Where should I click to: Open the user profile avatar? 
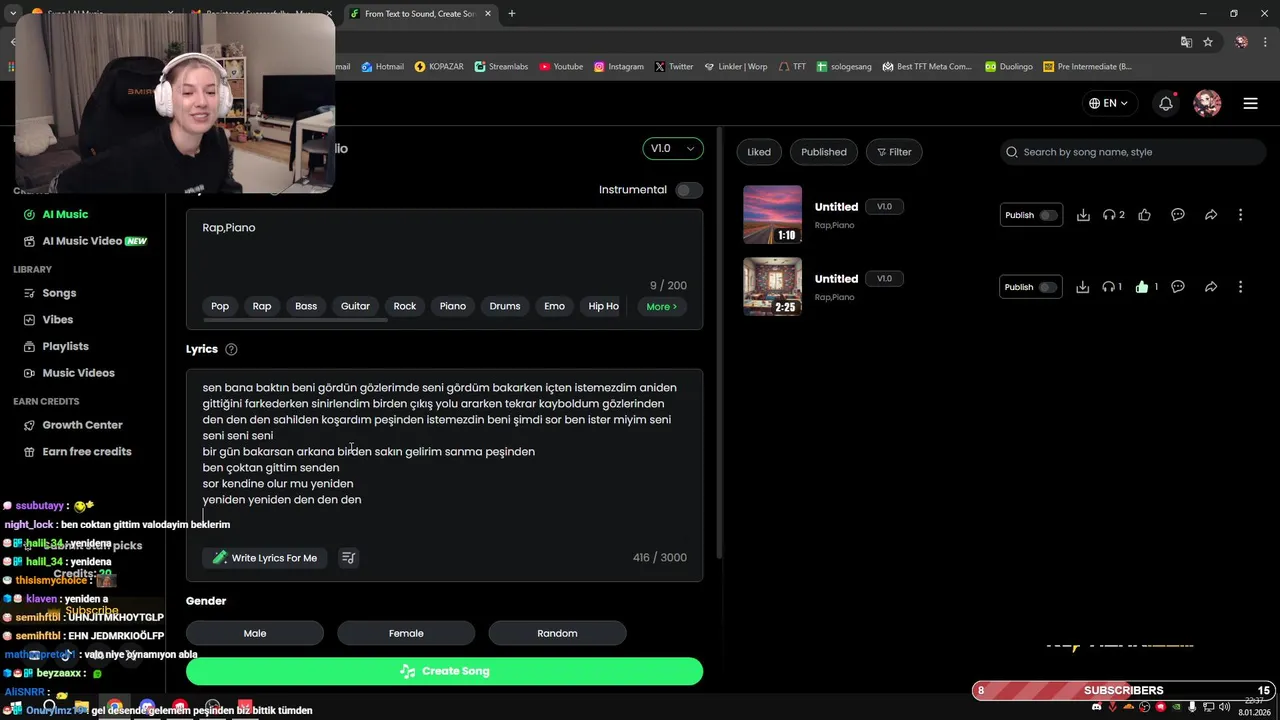click(x=1207, y=103)
